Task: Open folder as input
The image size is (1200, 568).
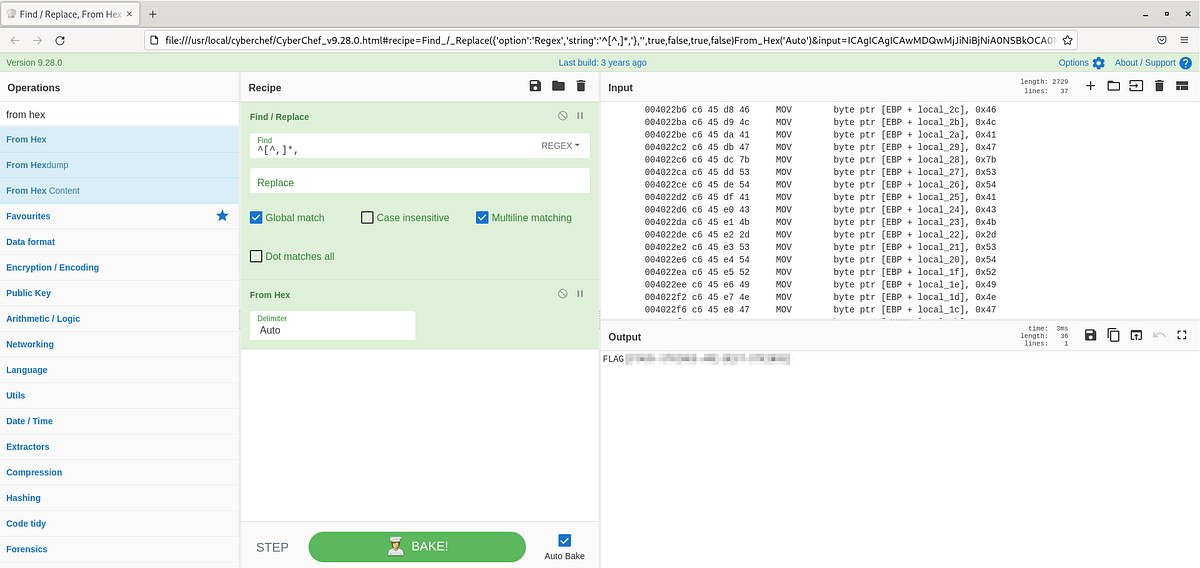Action: point(1113,87)
